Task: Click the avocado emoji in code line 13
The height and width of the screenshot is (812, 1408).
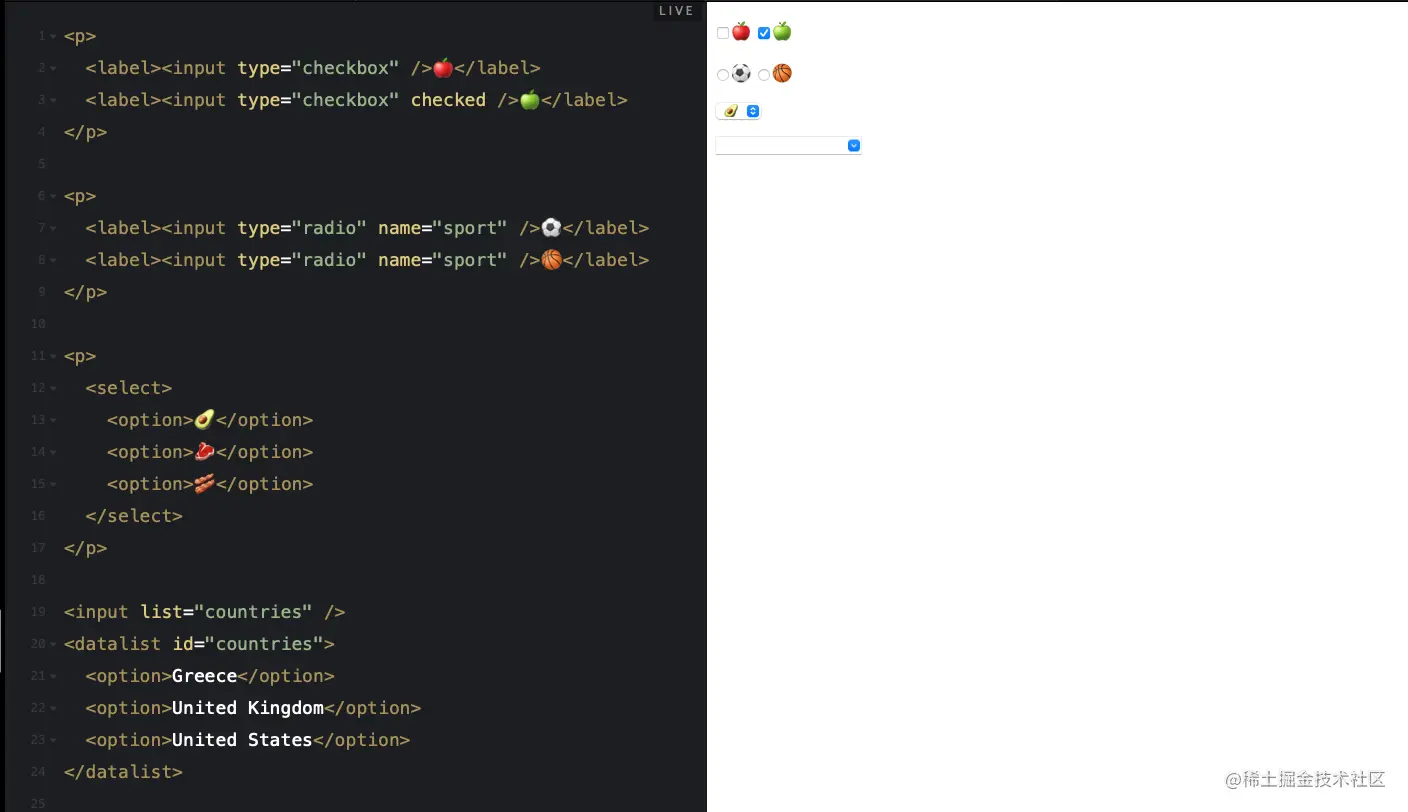Action: point(204,420)
